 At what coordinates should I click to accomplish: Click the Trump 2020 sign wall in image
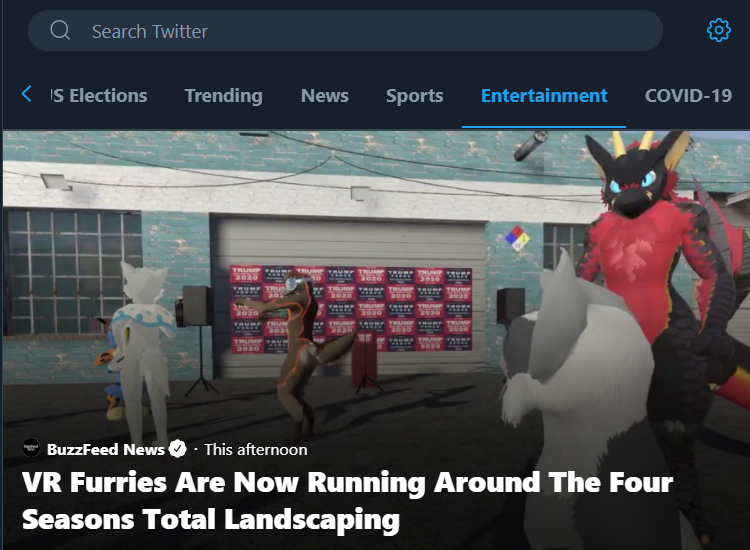[352, 309]
